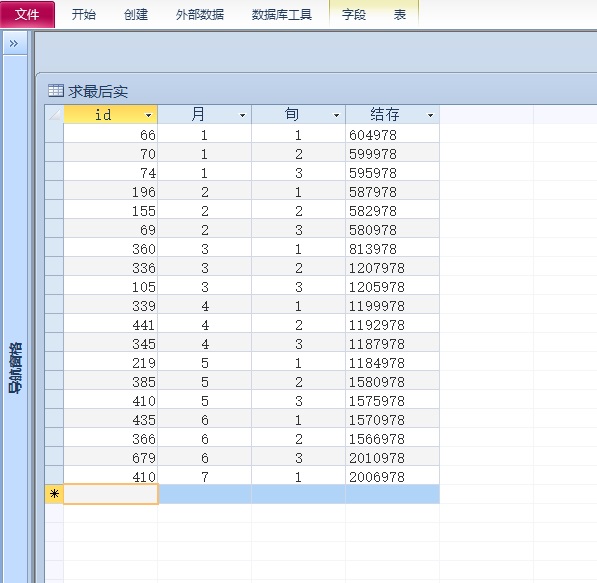Select the row selector for id 66

point(54,134)
